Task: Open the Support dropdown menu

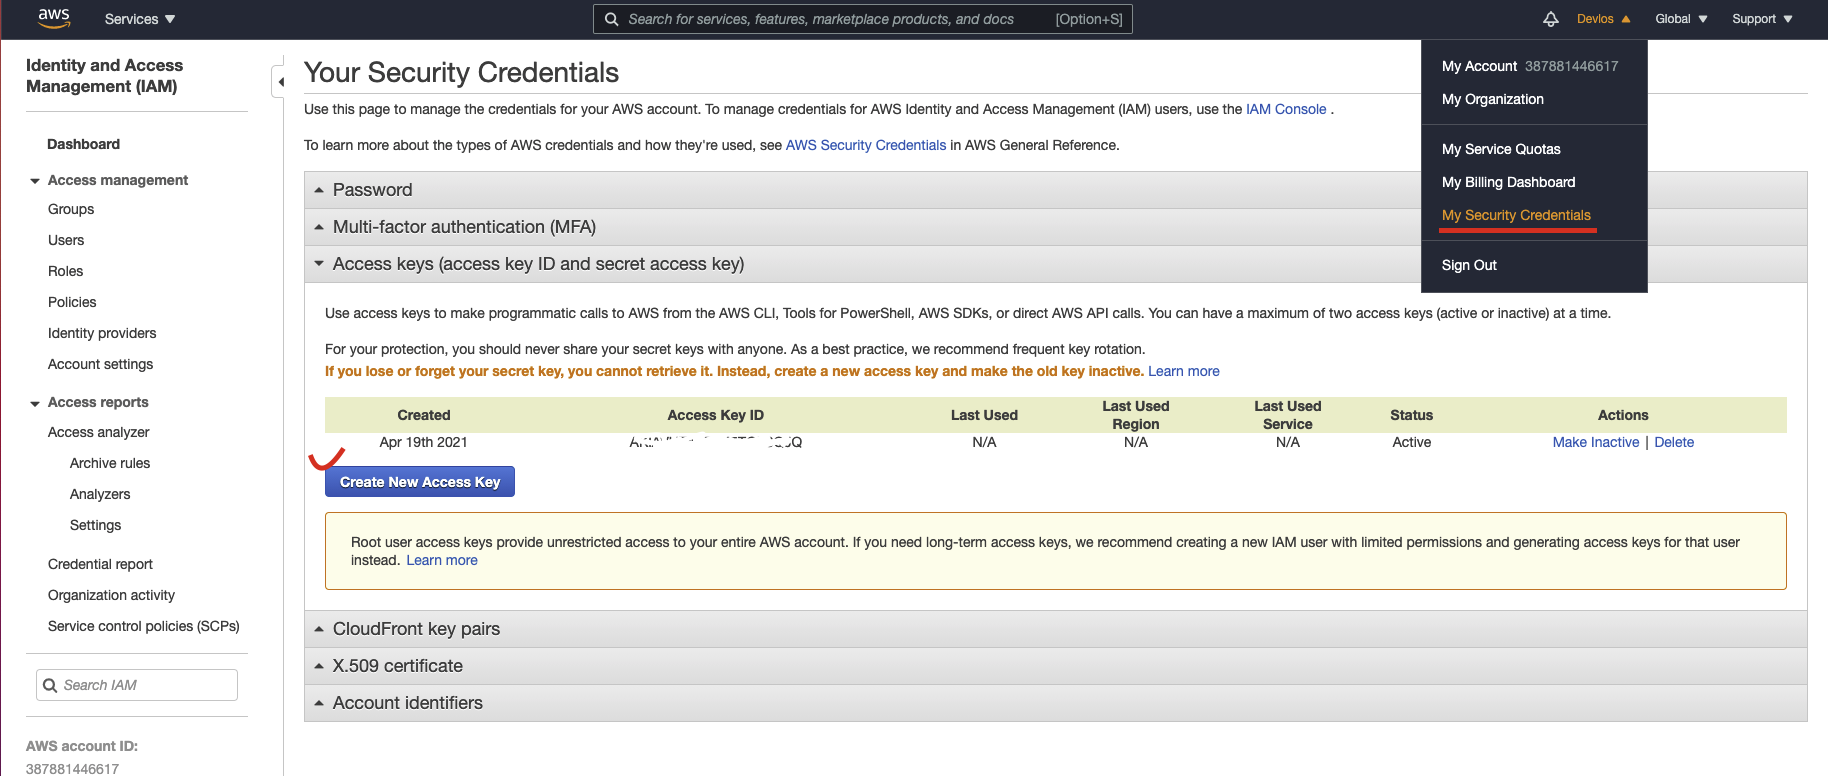Action: pyautogui.click(x=1763, y=19)
